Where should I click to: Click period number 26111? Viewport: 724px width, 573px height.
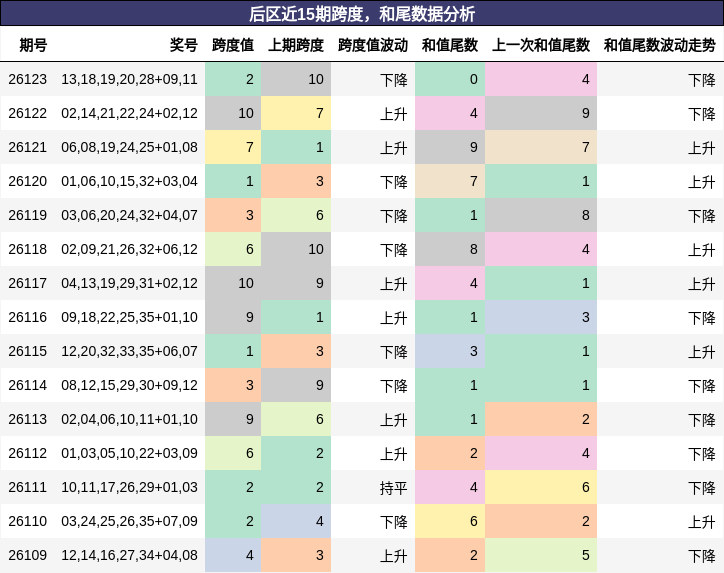pyautogui.click(x=28, y=487)
